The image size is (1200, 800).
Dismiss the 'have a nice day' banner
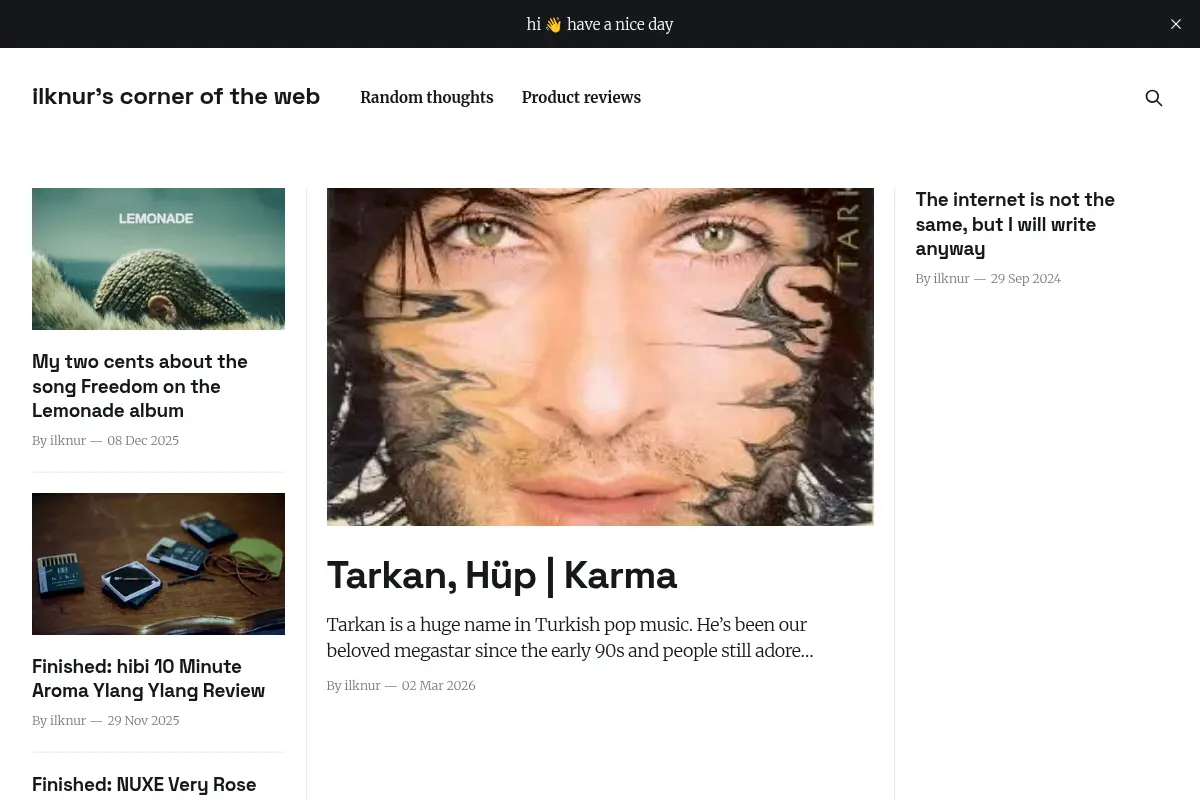pyautogui.click(x=1176, y=24)
